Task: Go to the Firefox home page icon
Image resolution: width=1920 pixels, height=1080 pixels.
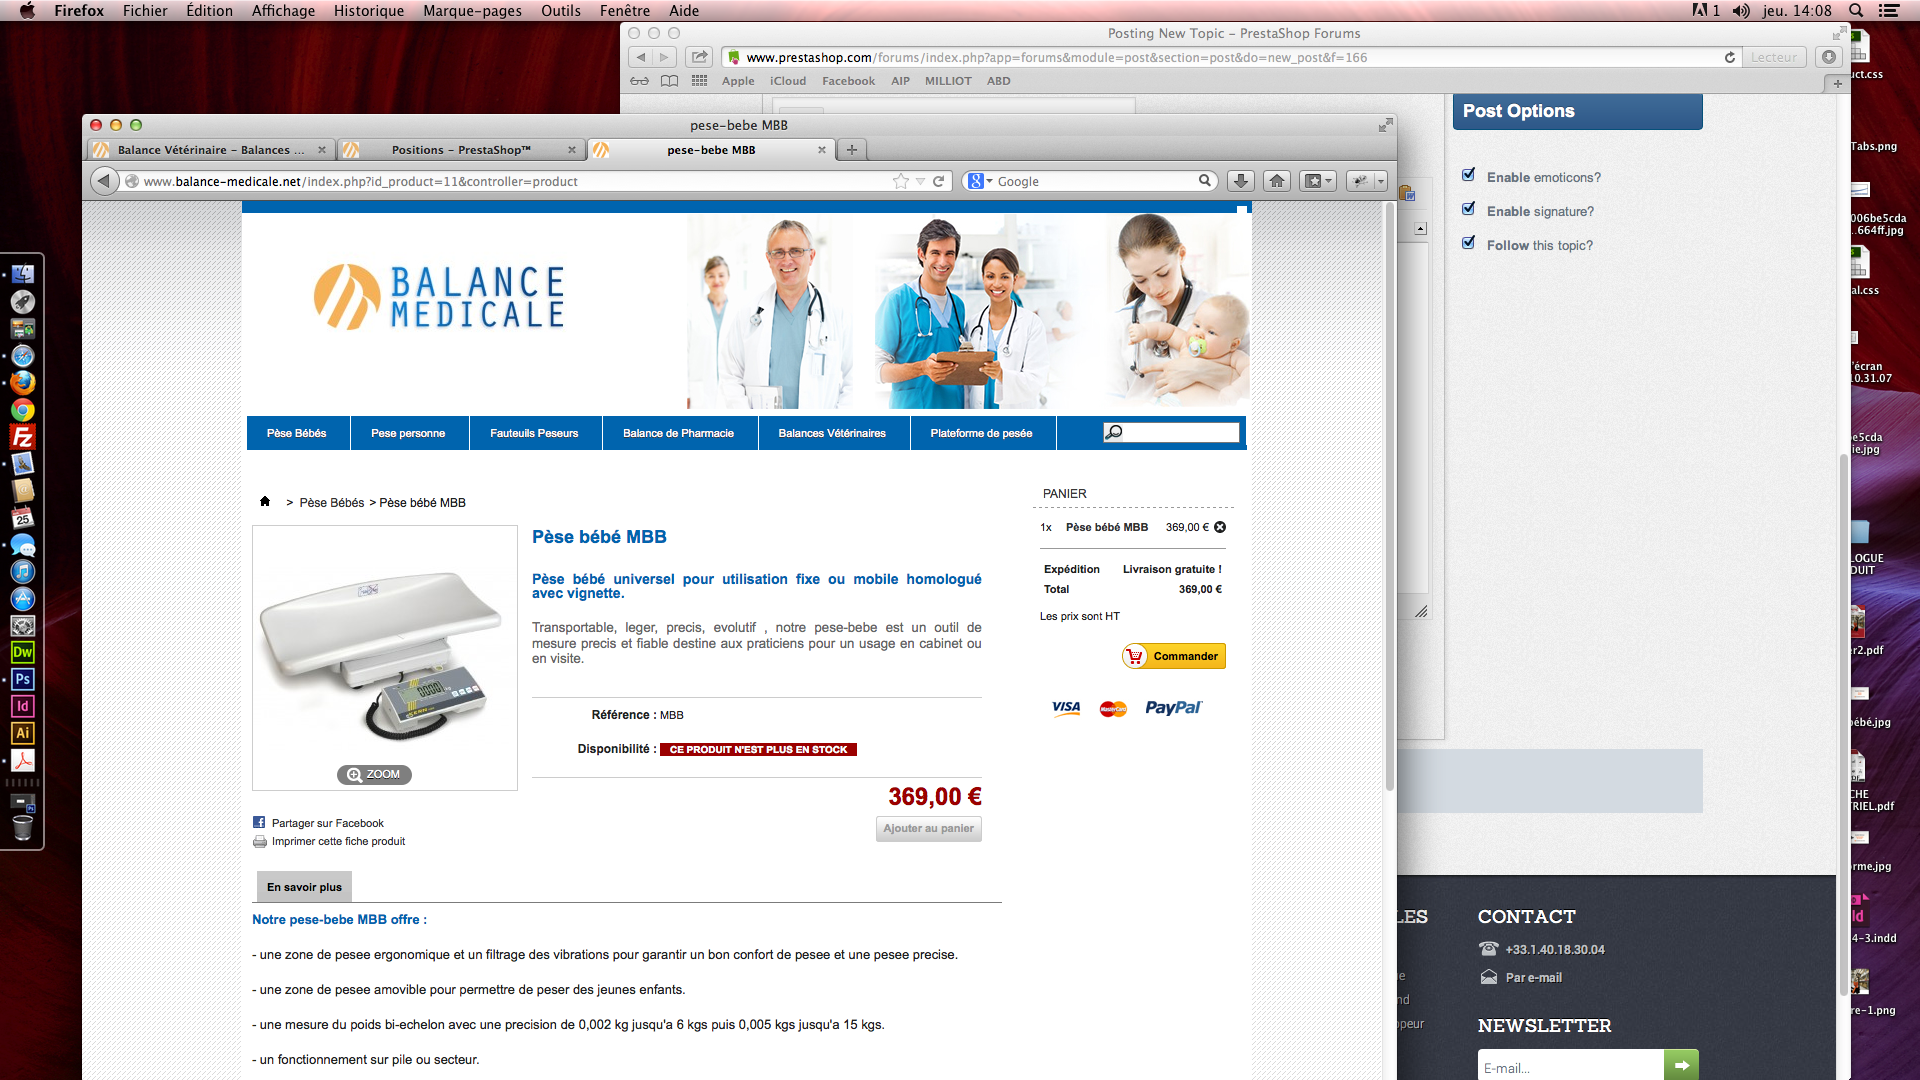Action: click(x=1277, y=181)
